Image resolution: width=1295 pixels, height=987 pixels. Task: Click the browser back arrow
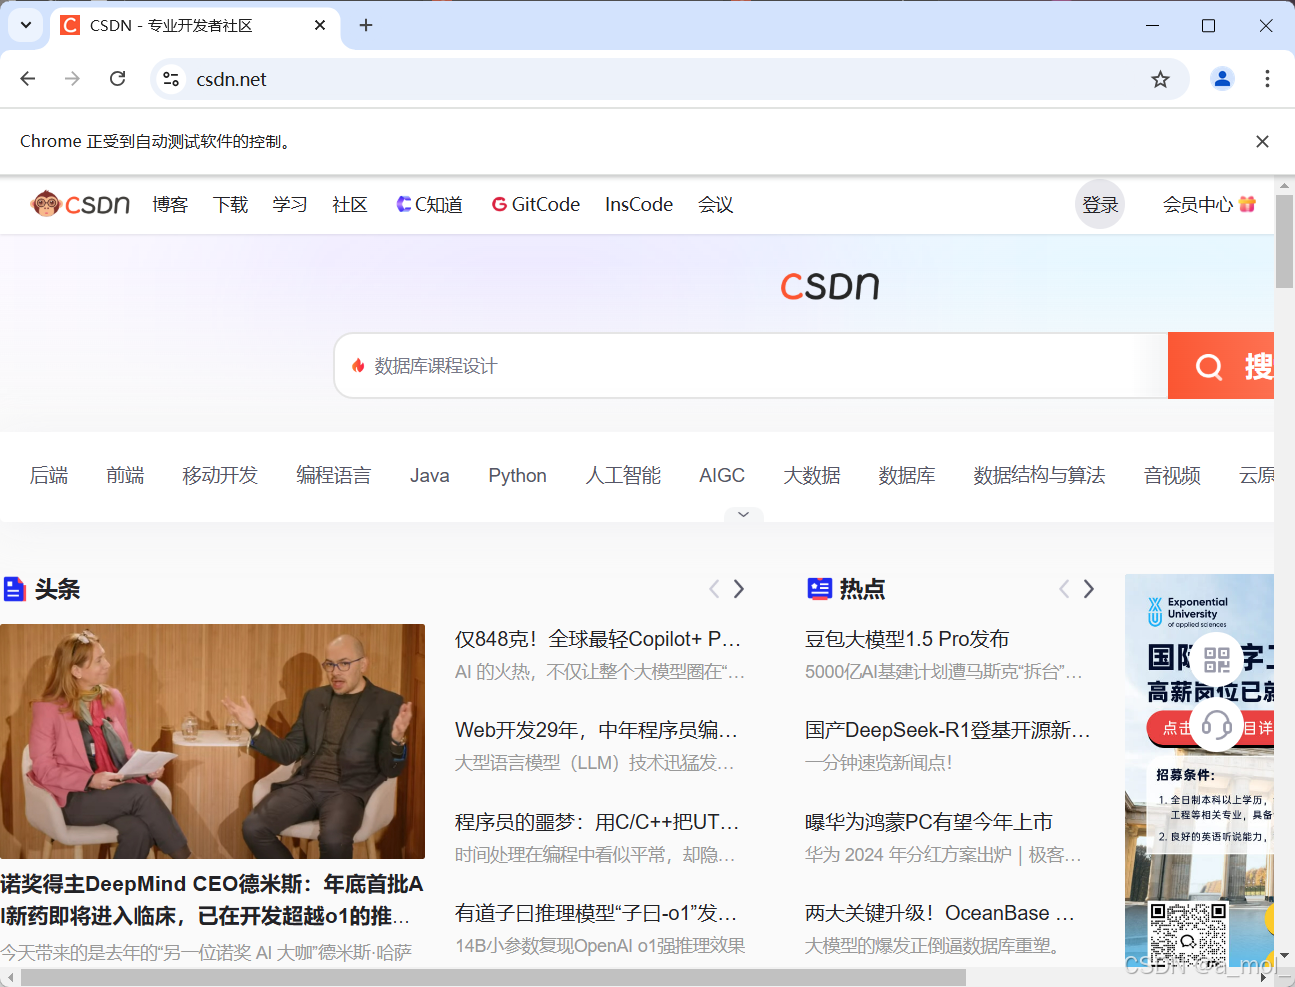(28, 79)
